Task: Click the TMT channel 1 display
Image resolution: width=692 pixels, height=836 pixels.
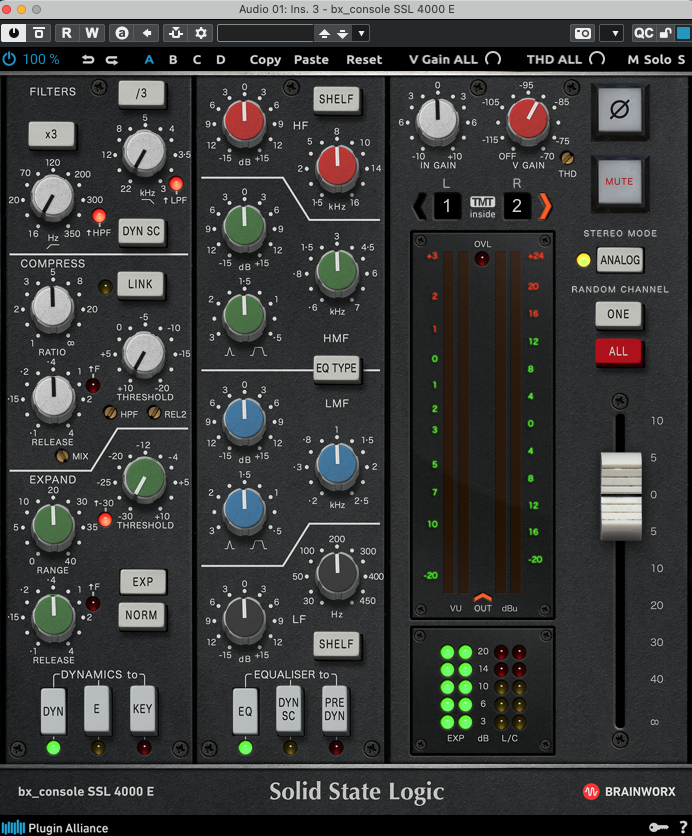Action: [x=447, y=206]
